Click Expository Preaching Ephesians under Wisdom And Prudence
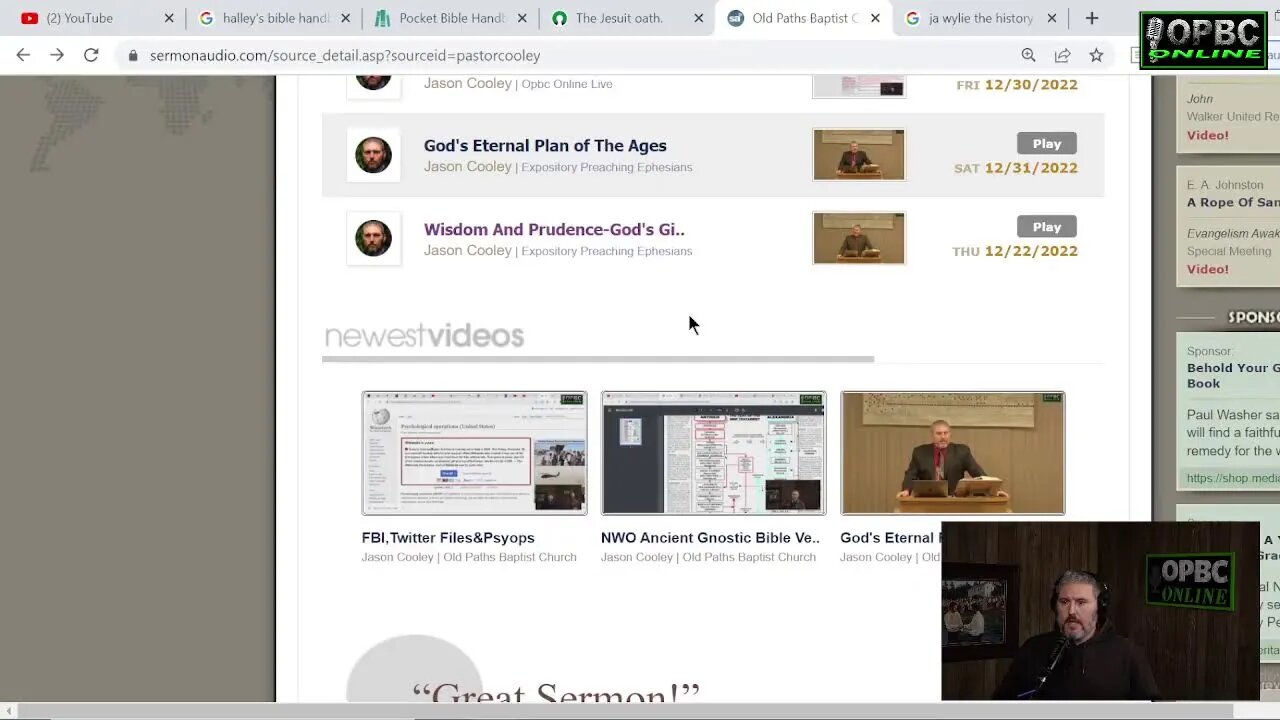The height and width of the screenshot is (720, 1280). [607, 251]
